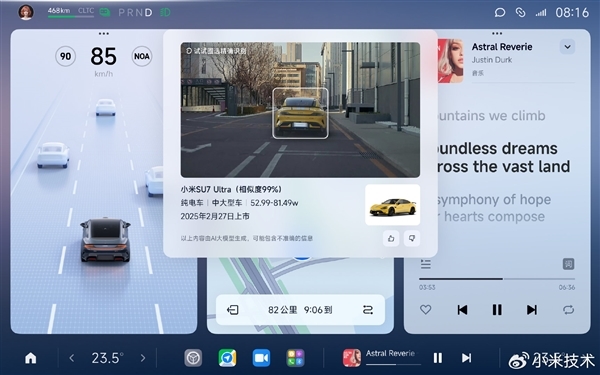Open the video camera app in dock
600x375 pixels.
pos(261,358)
